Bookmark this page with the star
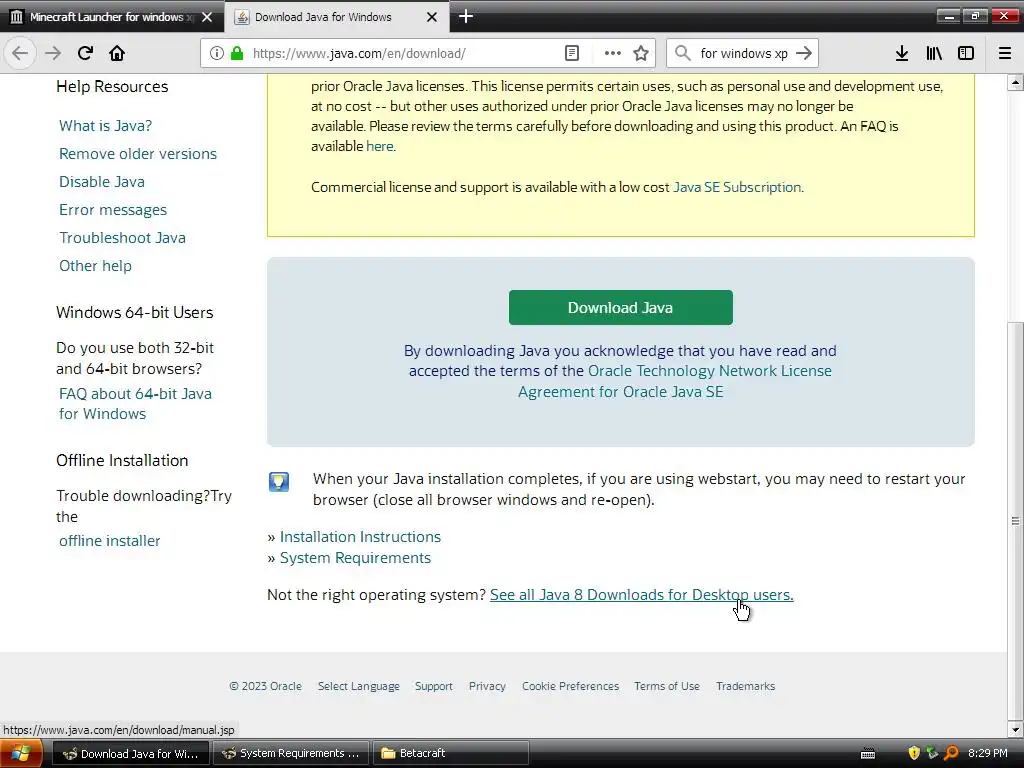Viewport: 1024px width, 768px height. [x=641, y=53]
